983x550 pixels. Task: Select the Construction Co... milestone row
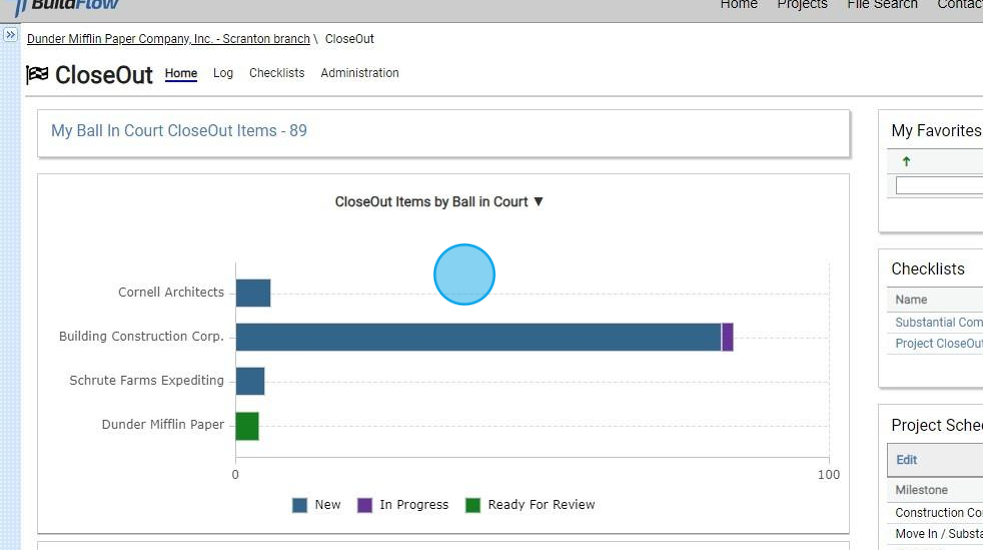coord(938,513)
